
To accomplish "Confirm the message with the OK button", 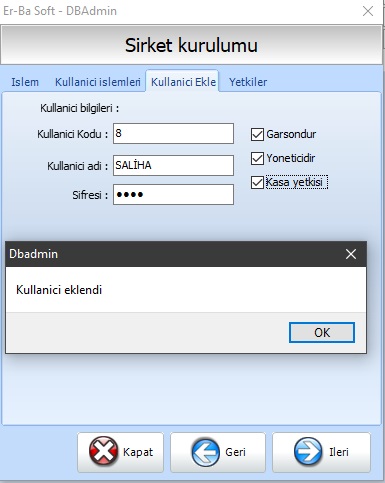I will click(x=322, y=332).
